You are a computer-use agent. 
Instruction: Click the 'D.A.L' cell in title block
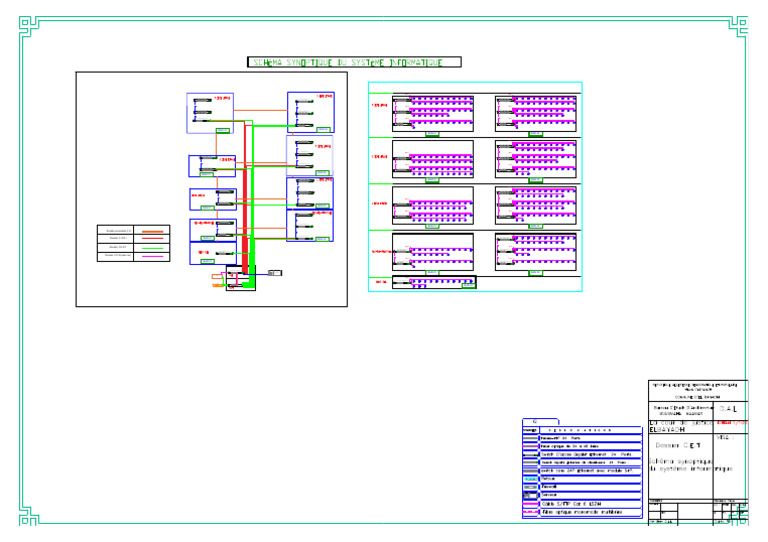tap(728, 409)
